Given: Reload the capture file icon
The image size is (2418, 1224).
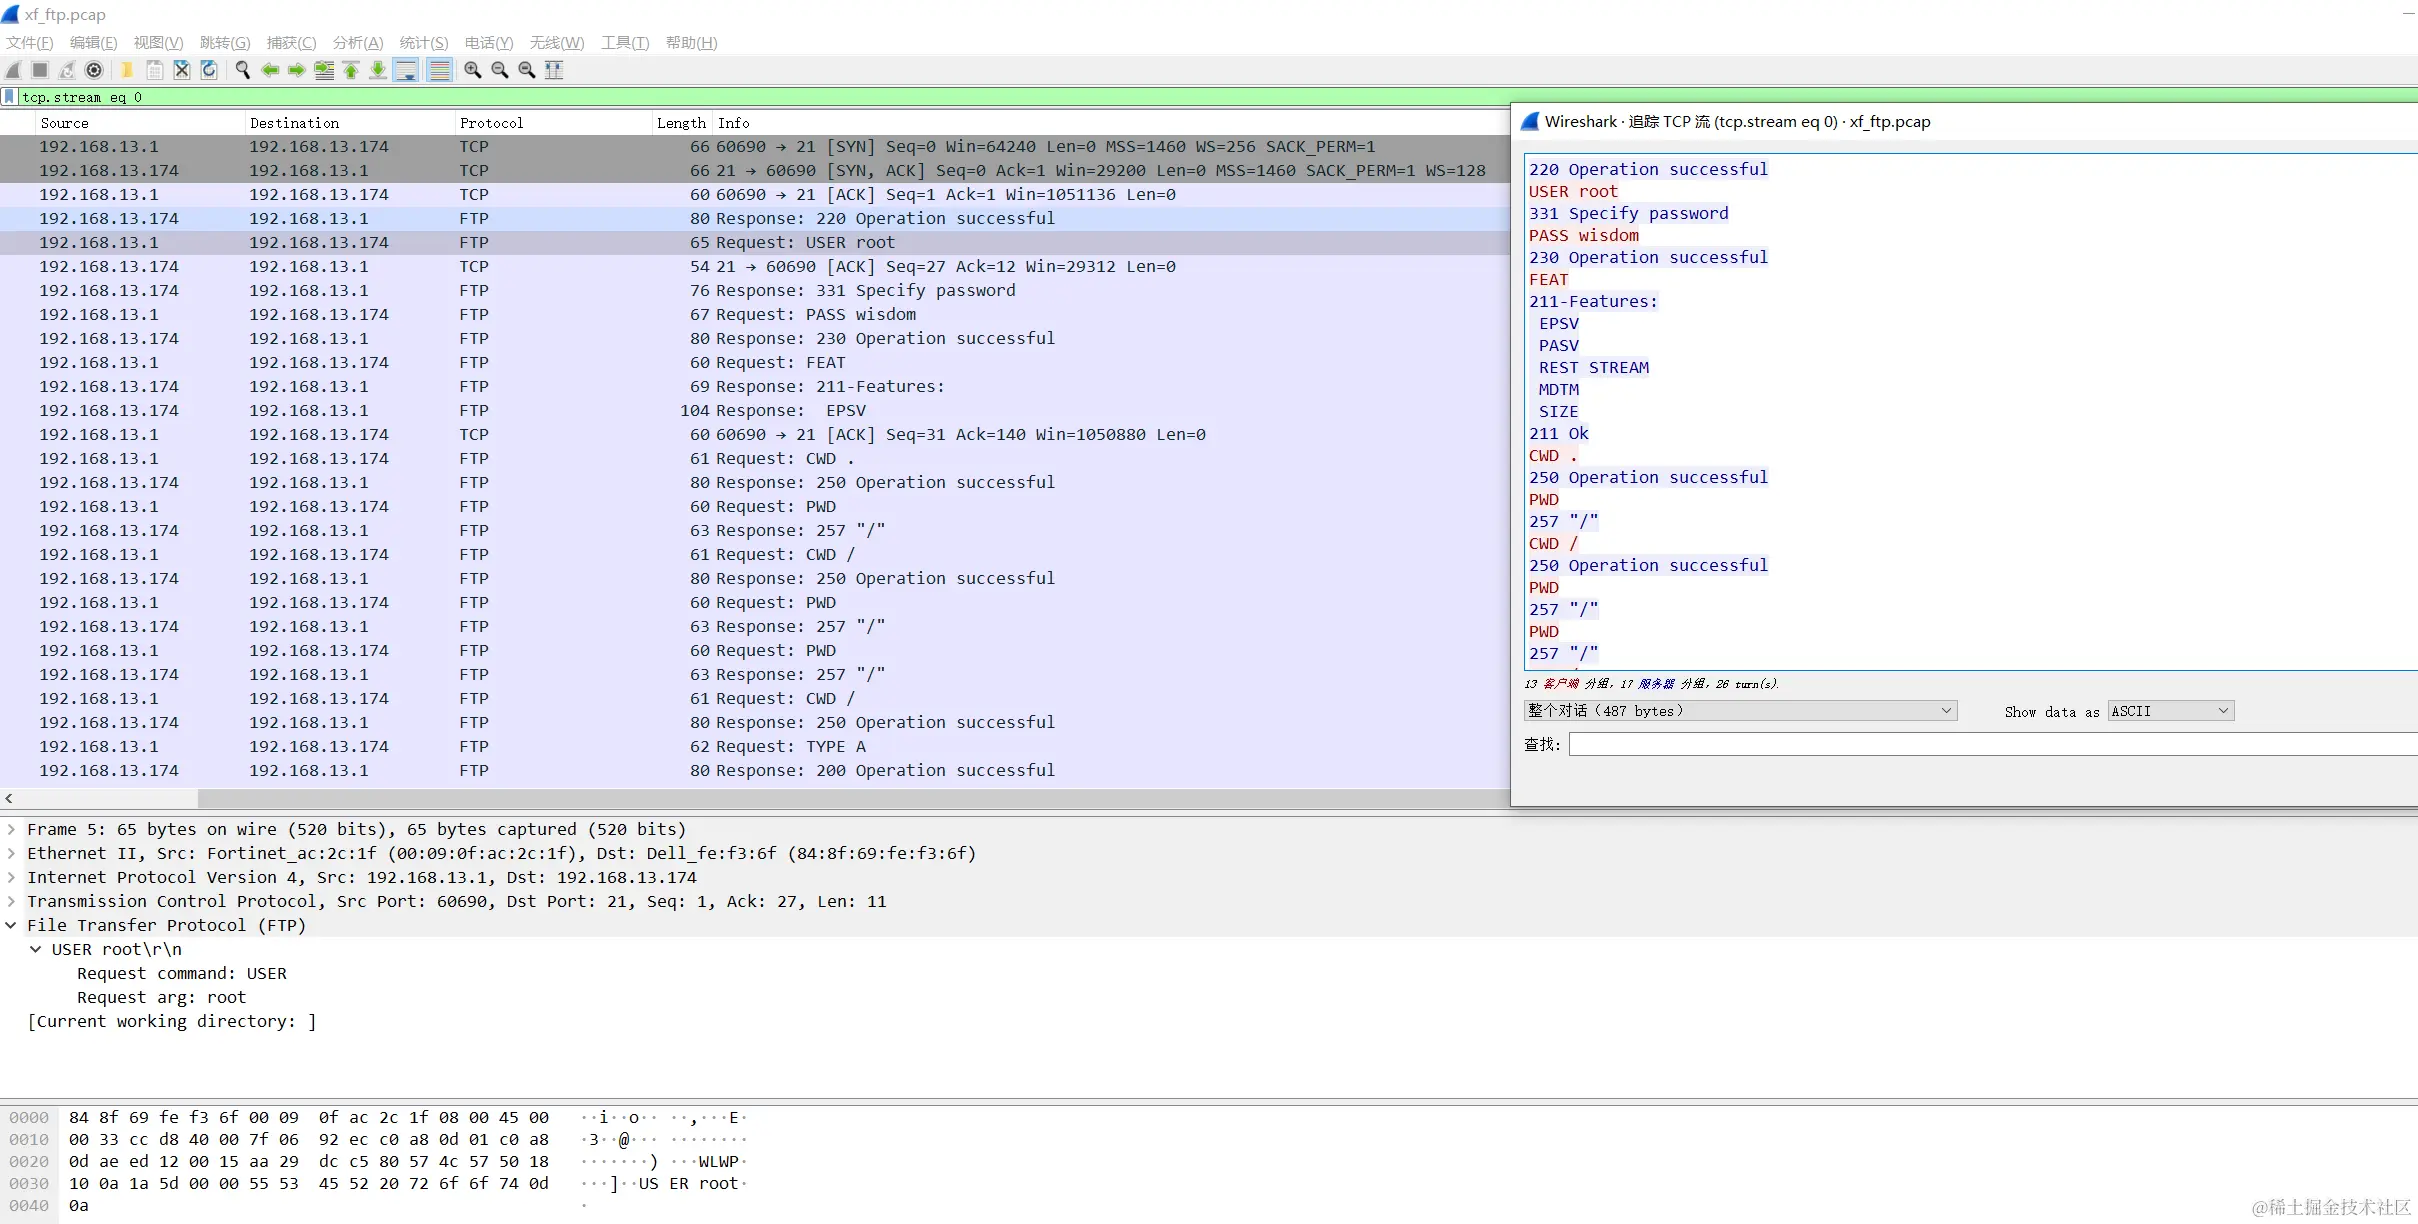Looking at the screenshot, I should pos(209,70).
